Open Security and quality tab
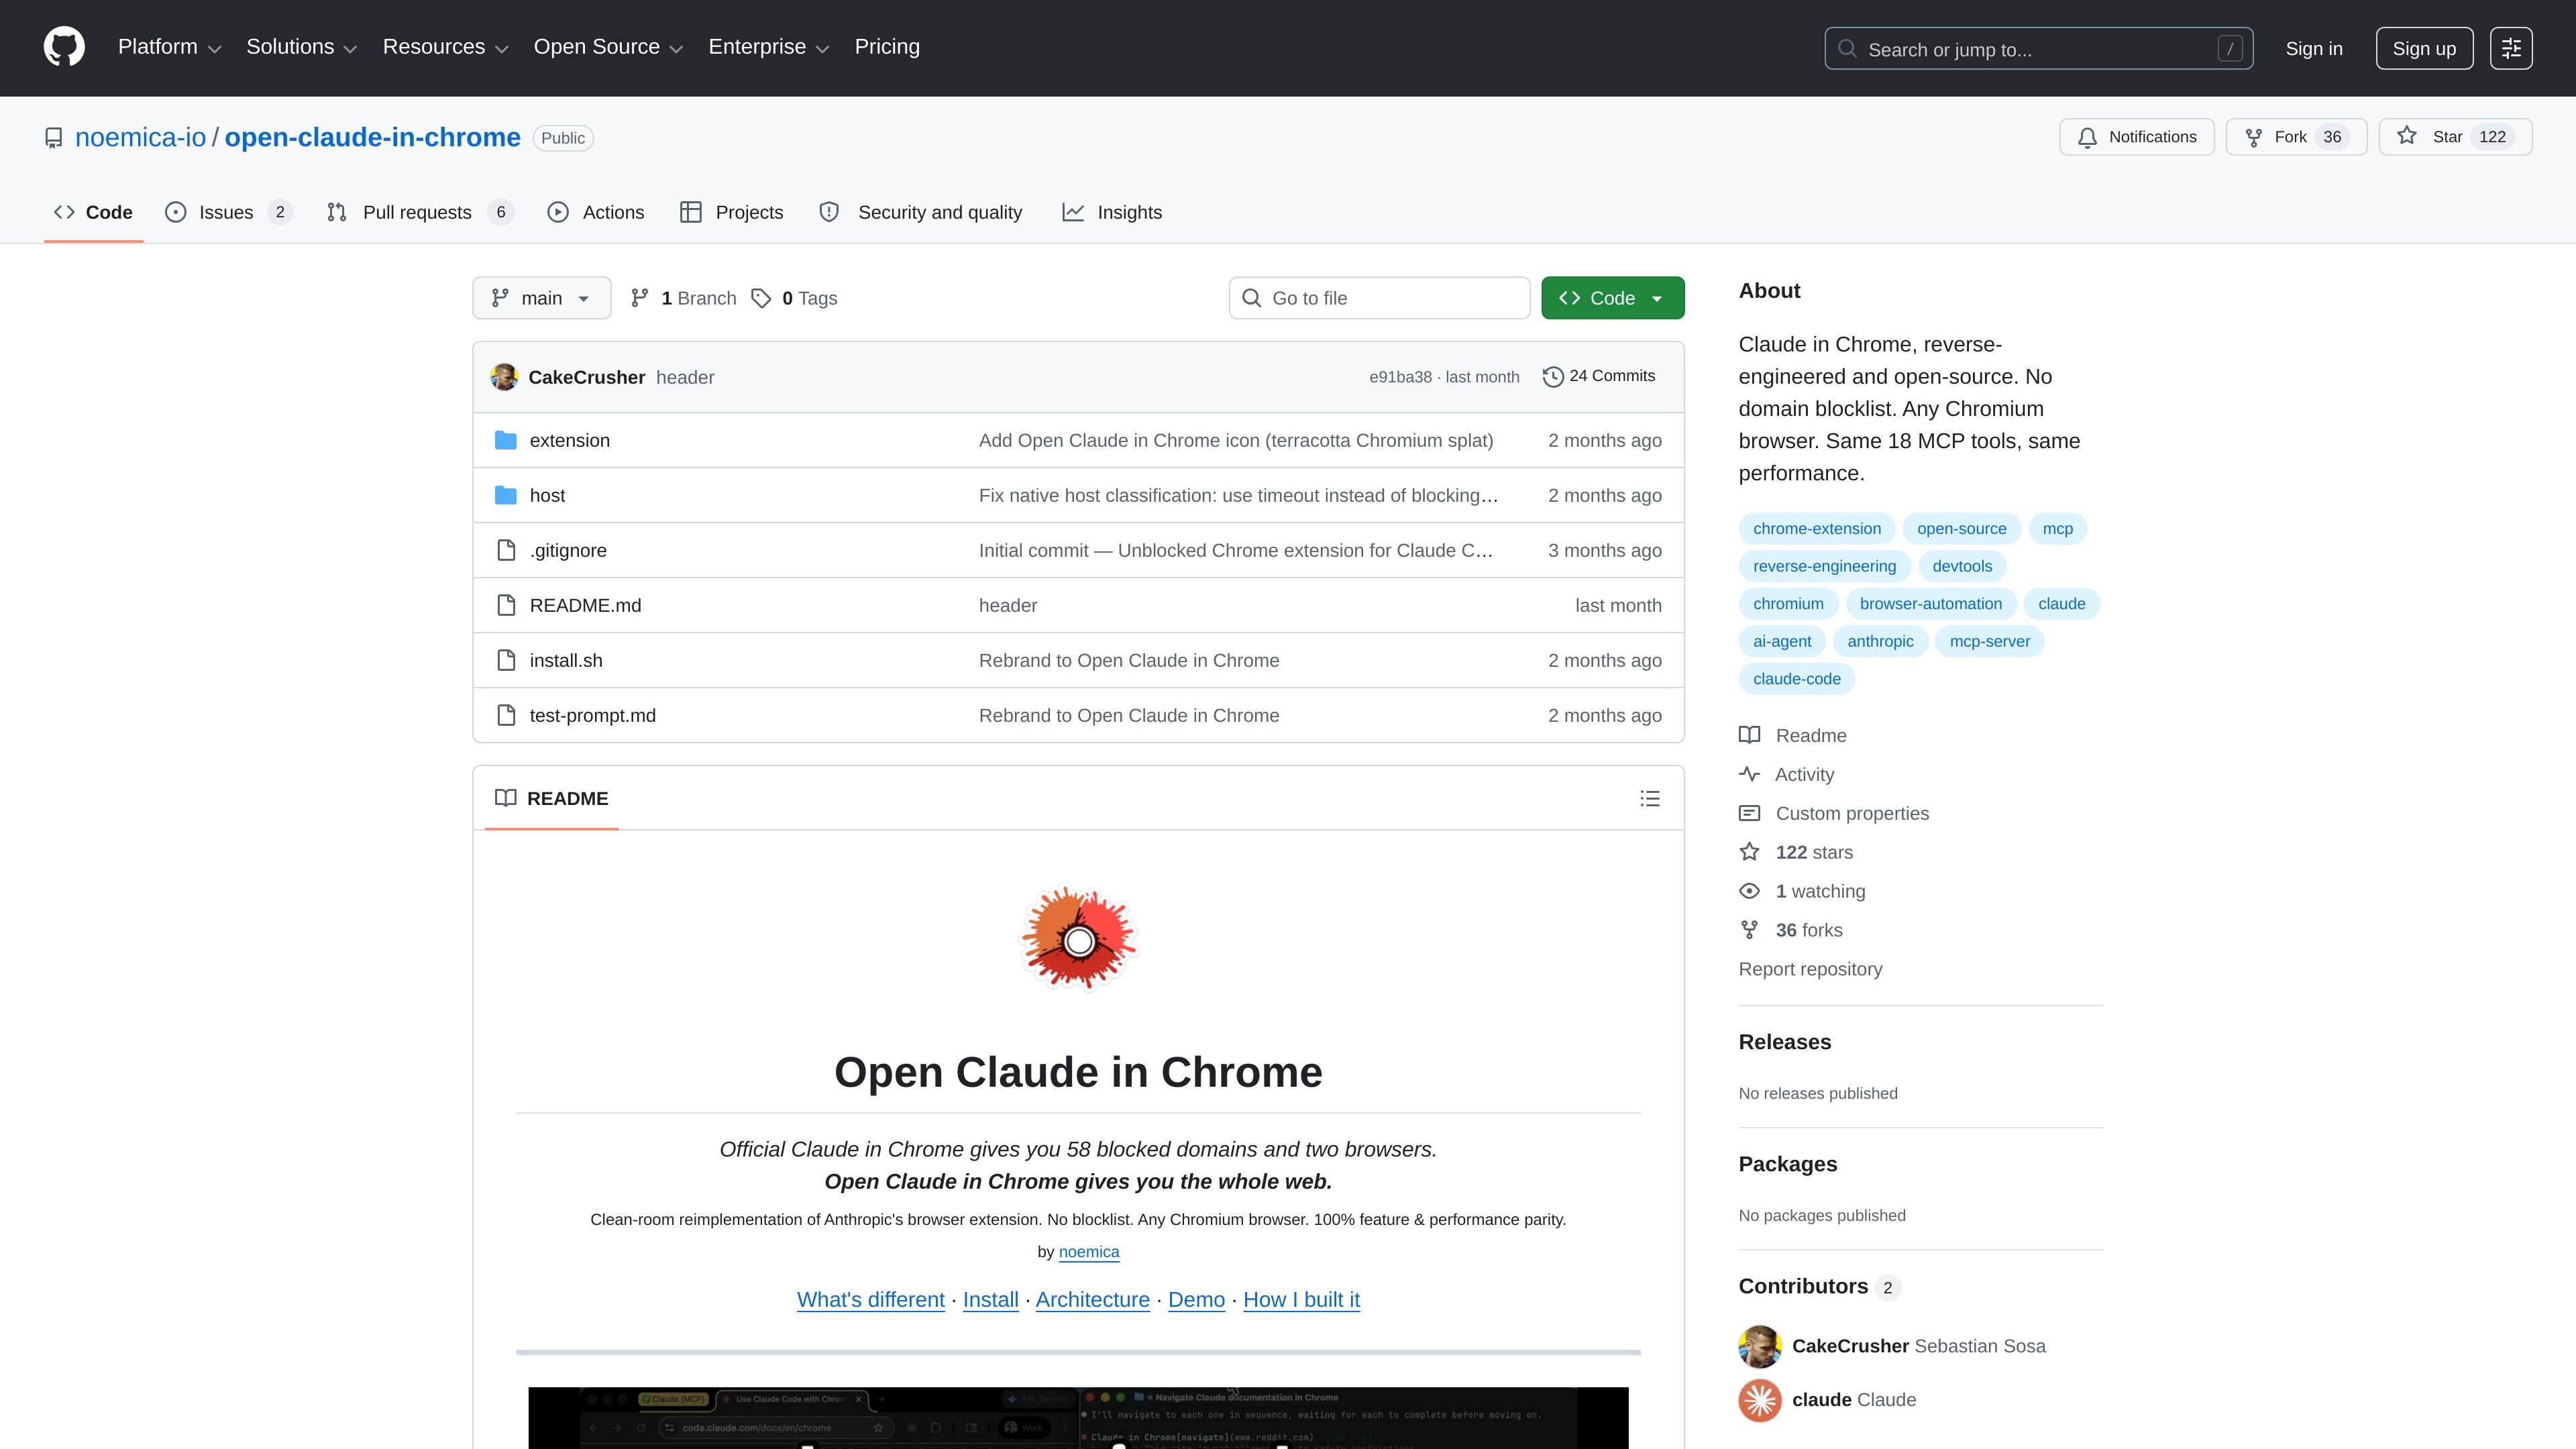 pos(921,212)
